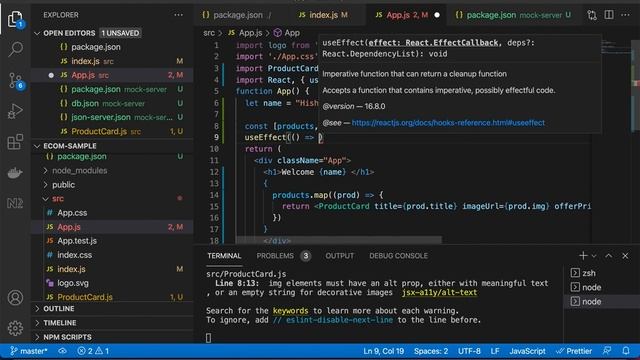The height and width of the screenshot is (360, 640).
Task: Open the notifications bell icon
Action: click(x=626, y=351)
